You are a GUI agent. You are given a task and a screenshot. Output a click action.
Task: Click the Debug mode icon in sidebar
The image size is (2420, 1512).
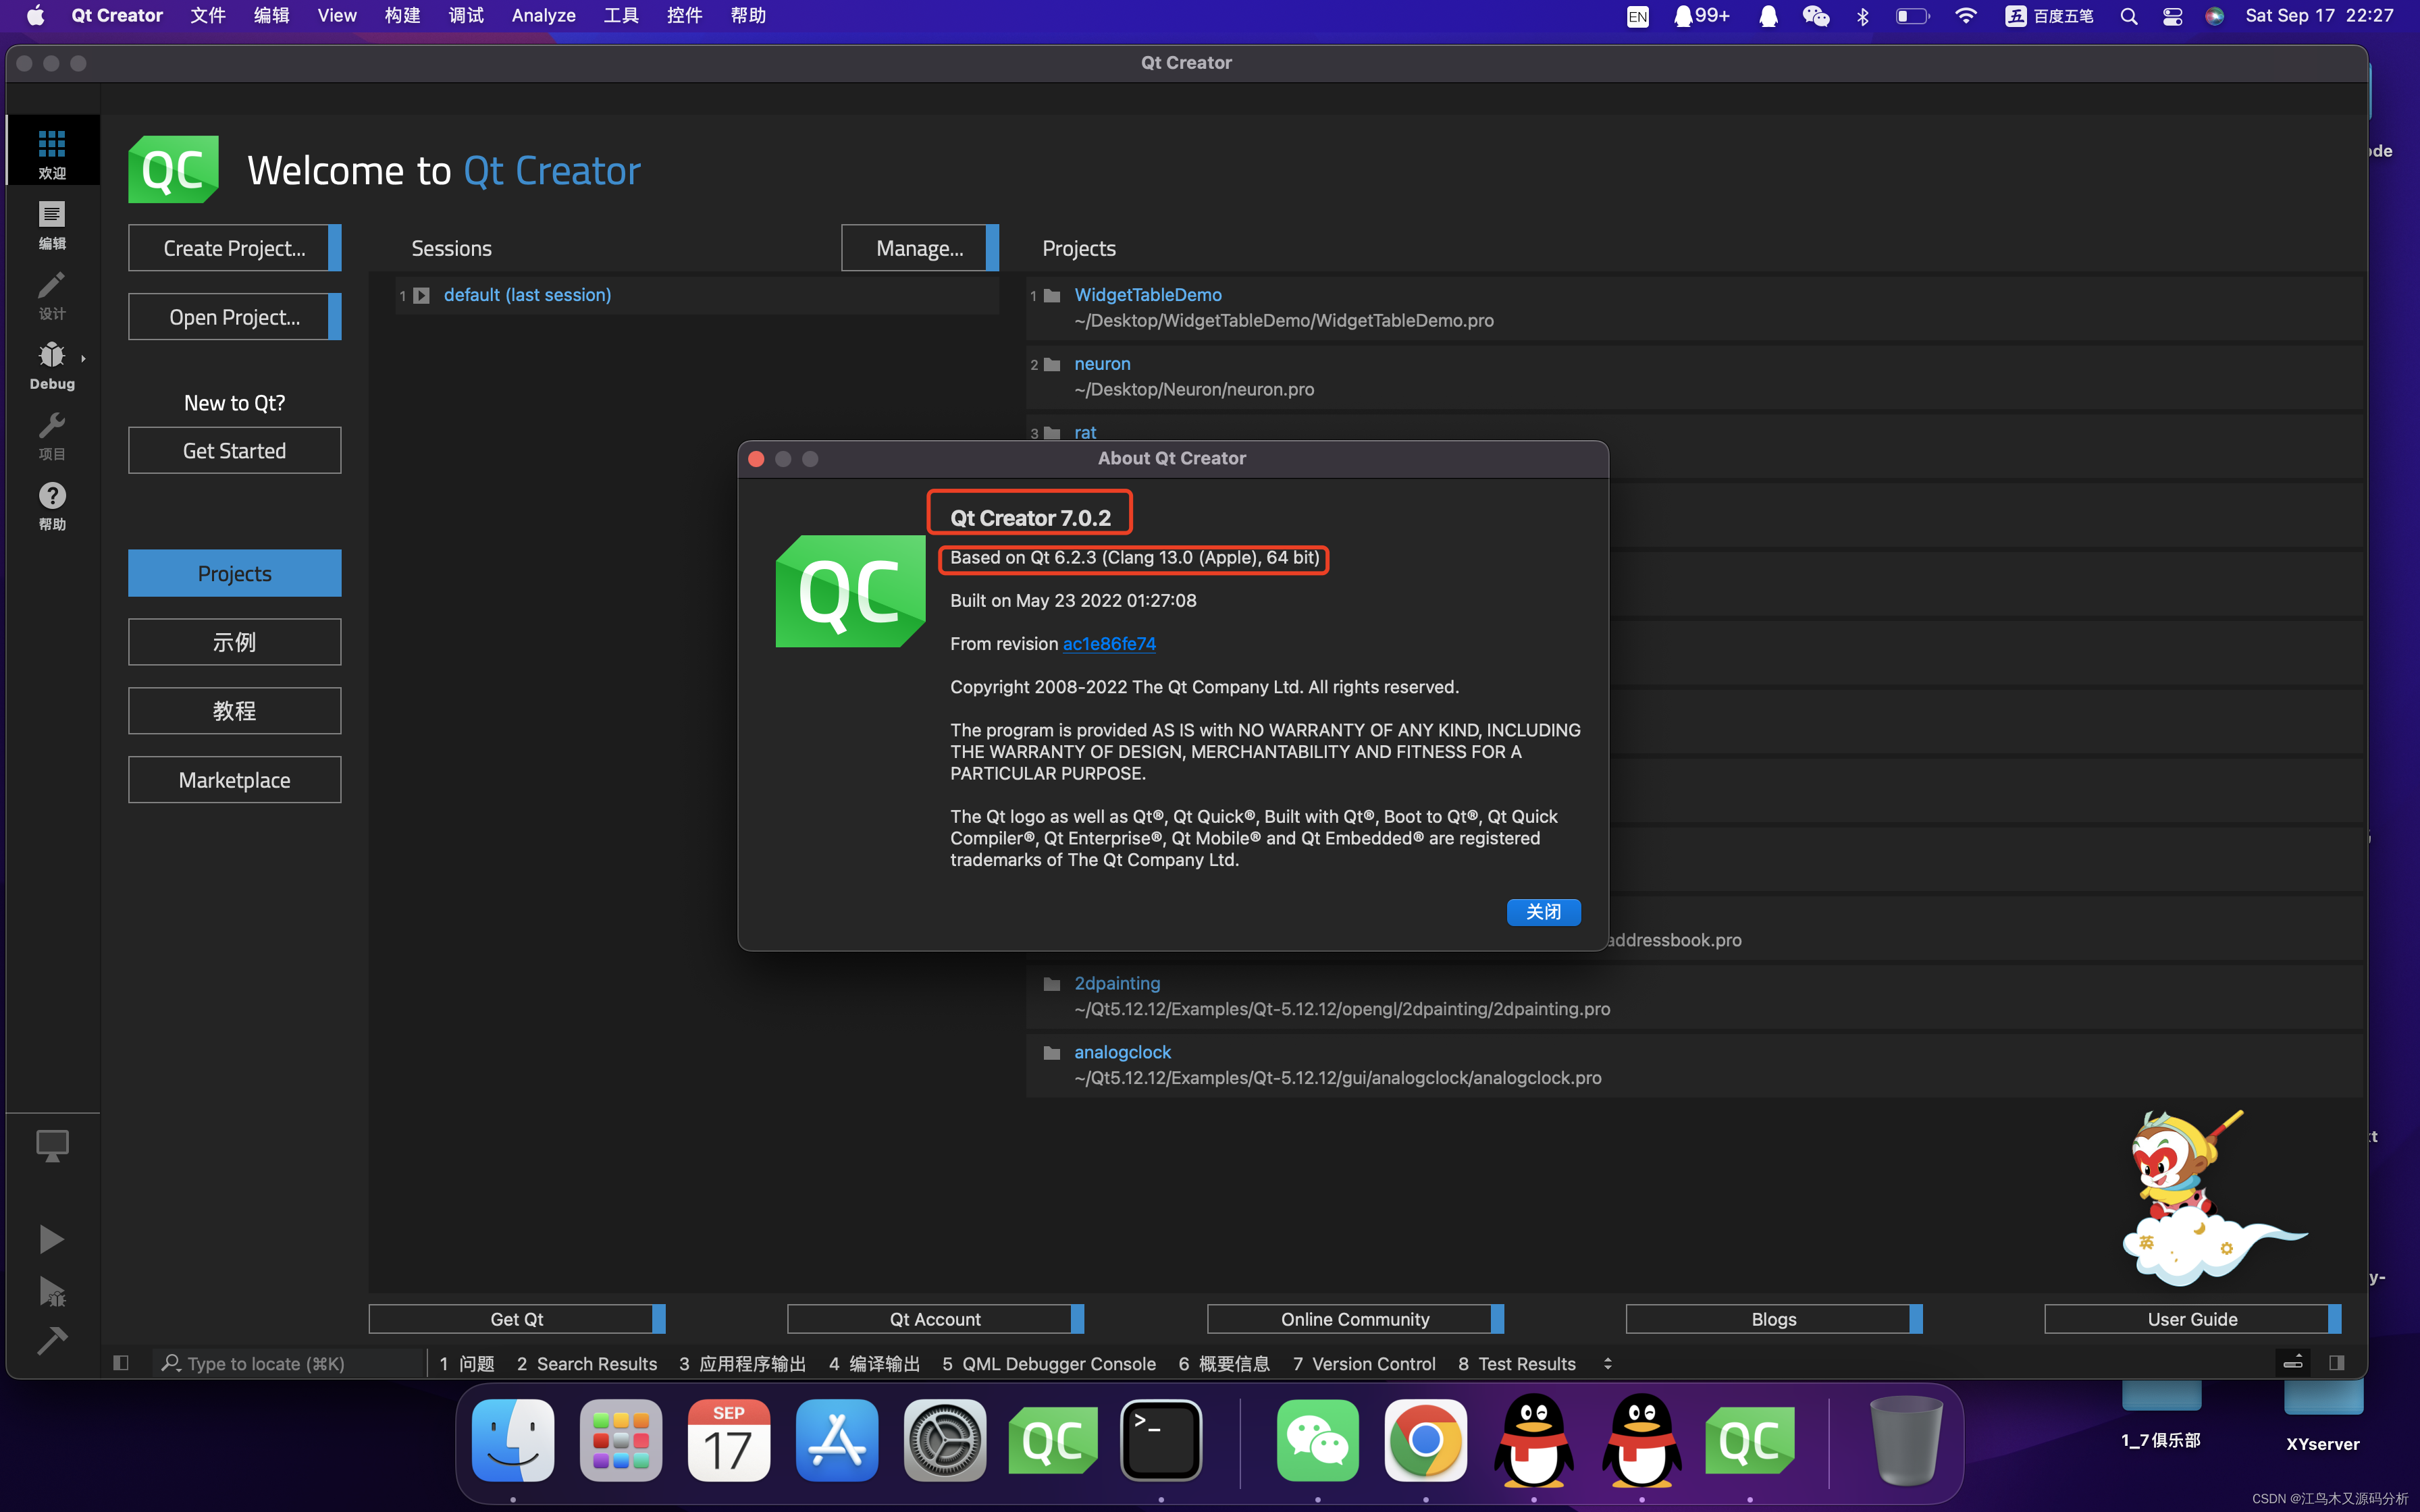[x=52, y=366]
